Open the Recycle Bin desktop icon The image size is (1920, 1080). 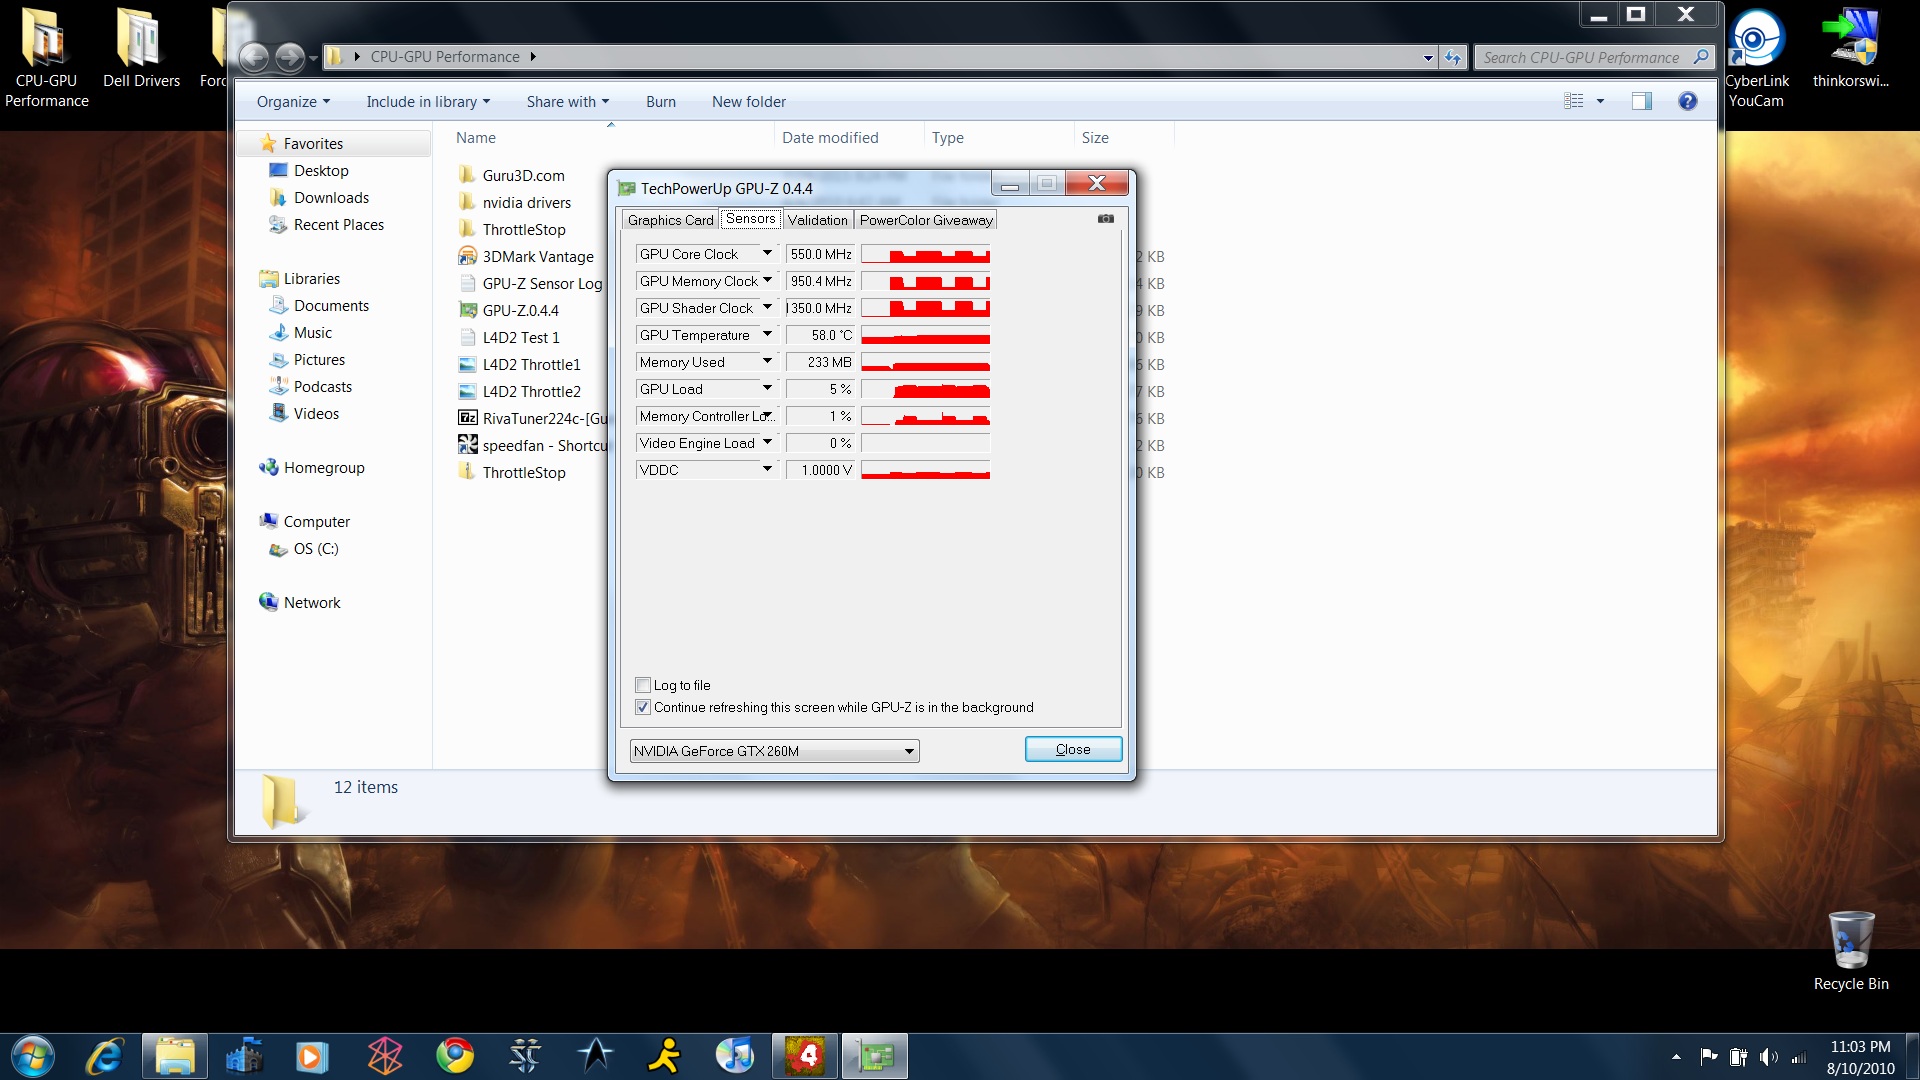1851,951
